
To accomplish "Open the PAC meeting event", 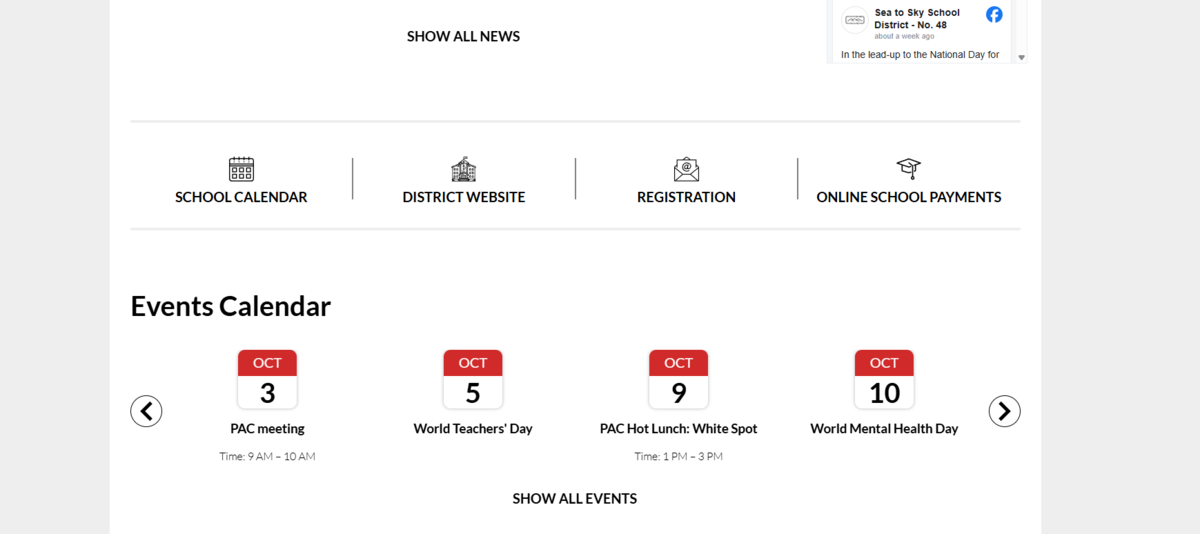I will (267, 428).
